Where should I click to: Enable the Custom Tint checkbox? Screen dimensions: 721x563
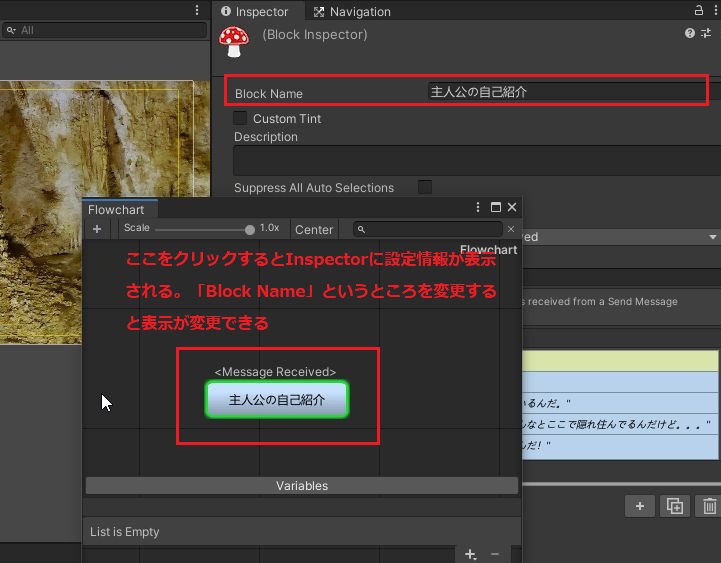(x=240, y=118)
